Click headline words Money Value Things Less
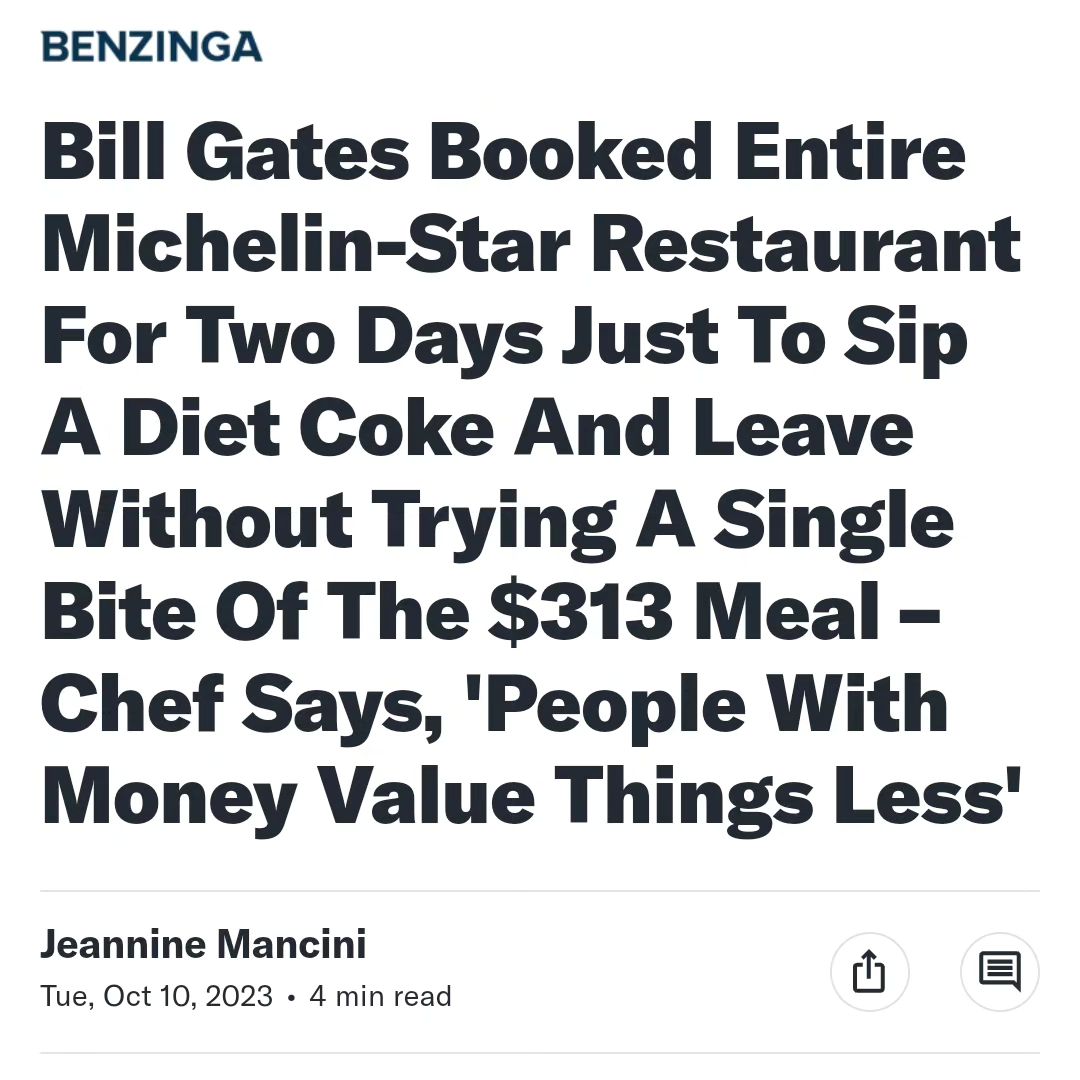This screenshot has width=1080, height=1080. click(532, 798)
